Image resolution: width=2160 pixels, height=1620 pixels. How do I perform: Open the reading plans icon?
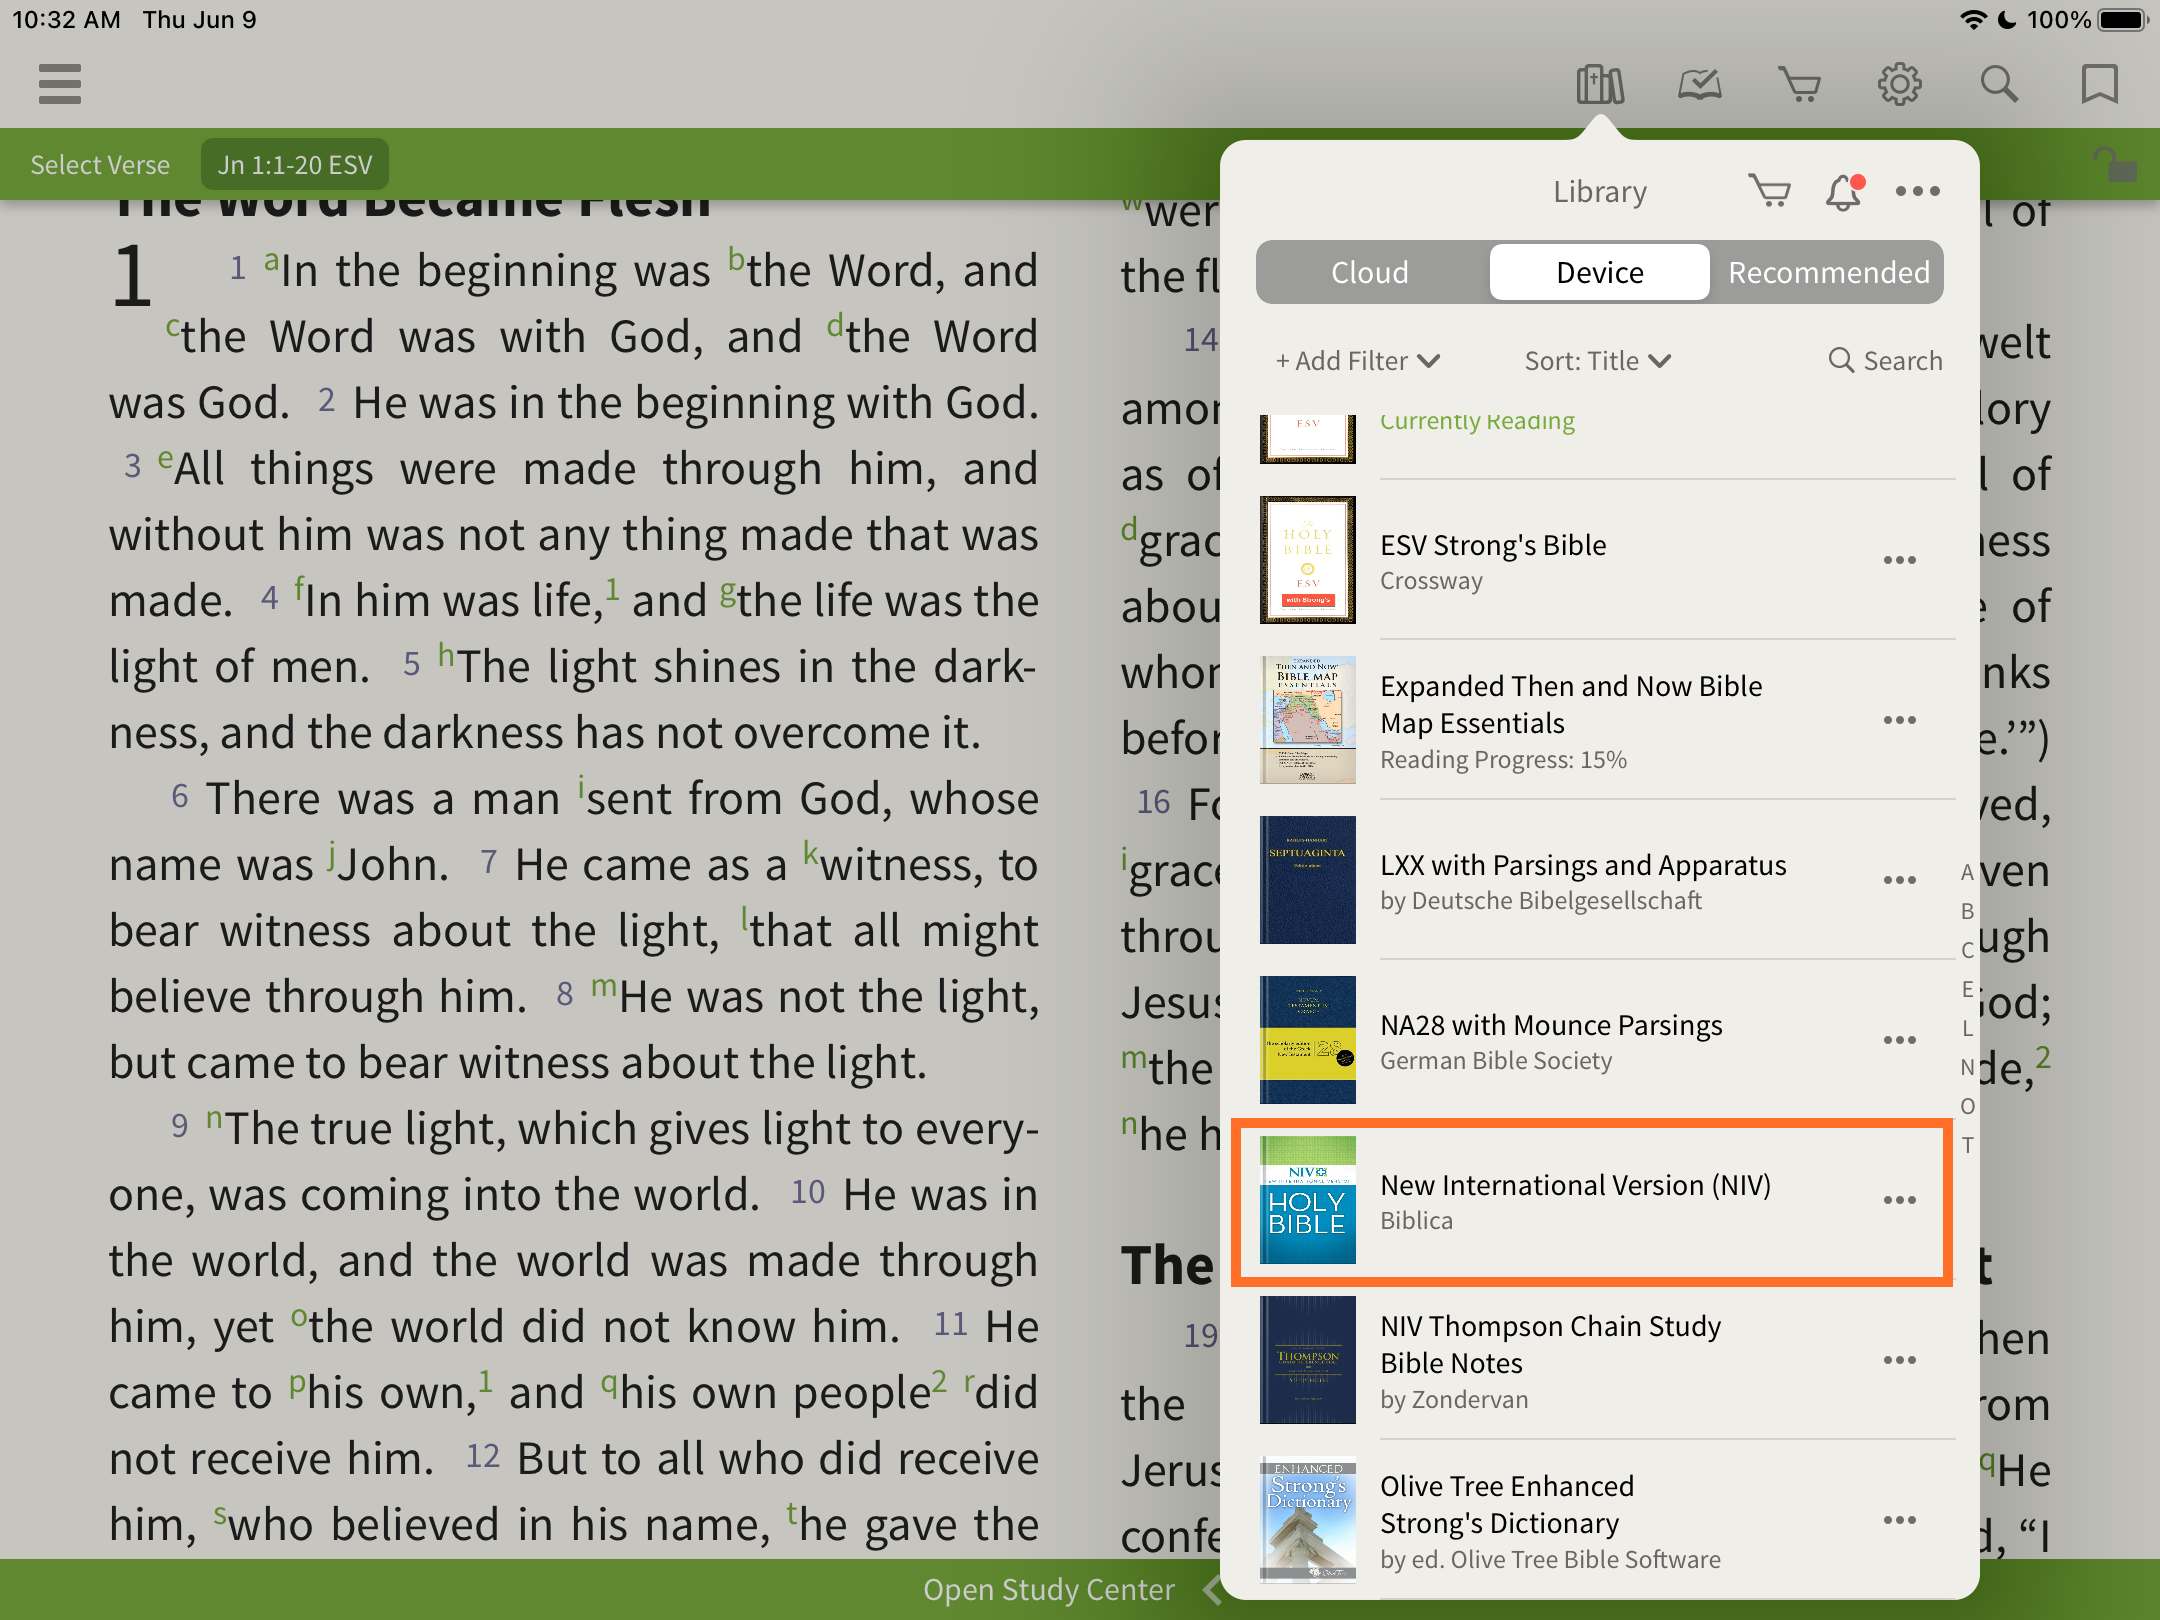pyautogui.click(x=1700, y=84)
